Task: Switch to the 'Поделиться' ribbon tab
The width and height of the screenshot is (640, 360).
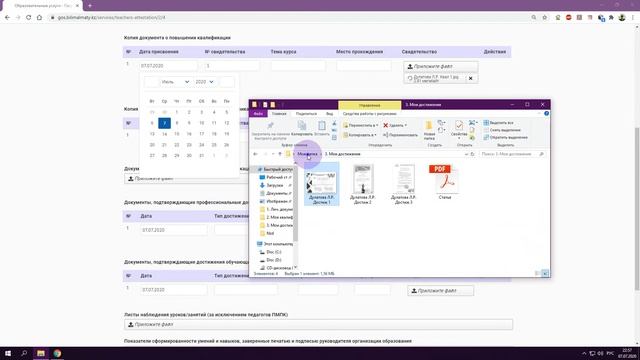Action: 306,113
